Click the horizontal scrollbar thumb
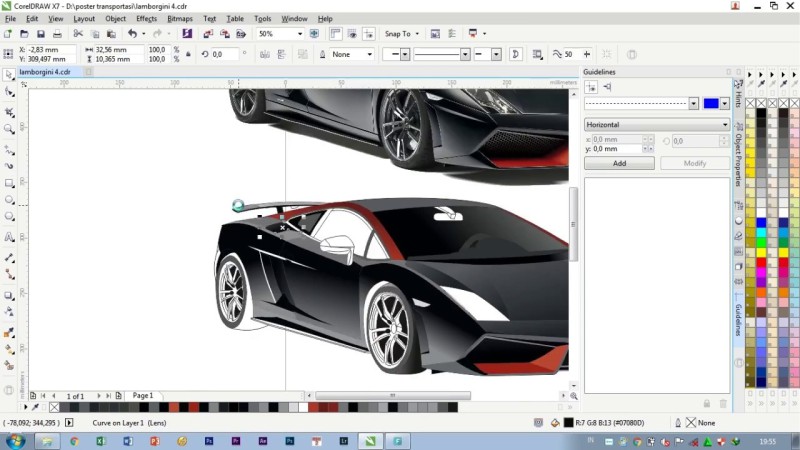The image size is (800, 450). (x=392, y=395)
